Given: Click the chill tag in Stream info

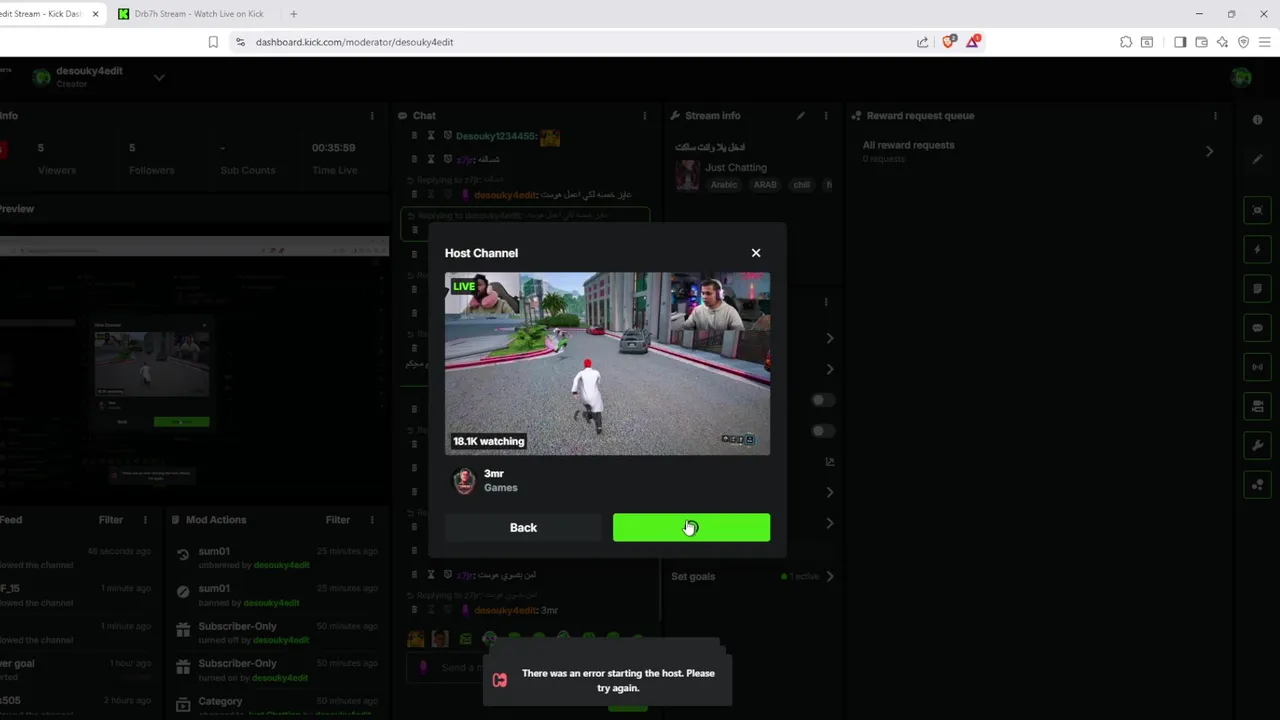Looking at the screenshot, I should [802, 185].
